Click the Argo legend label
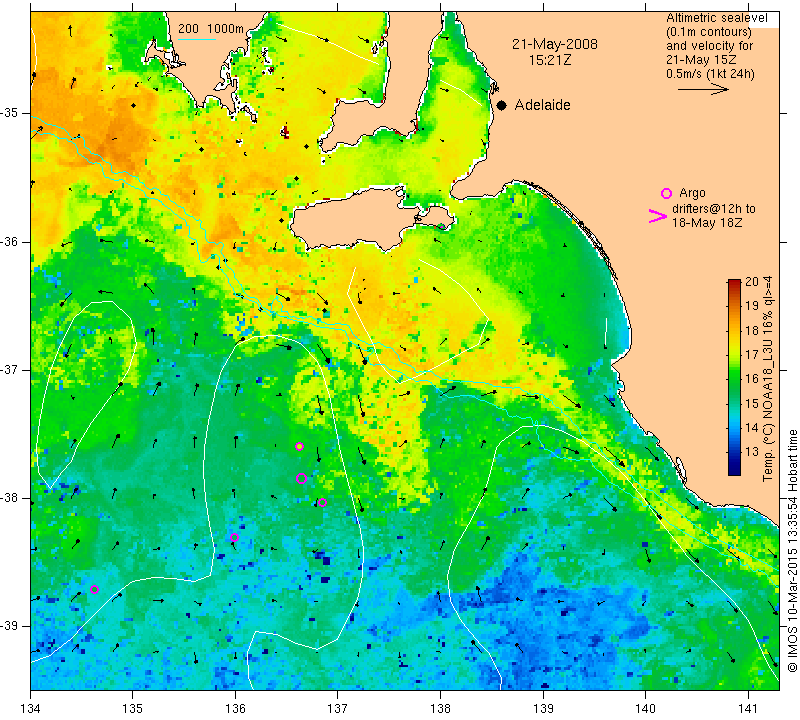The height and width of the screenshot is (720, 800). tap(692, 193)
